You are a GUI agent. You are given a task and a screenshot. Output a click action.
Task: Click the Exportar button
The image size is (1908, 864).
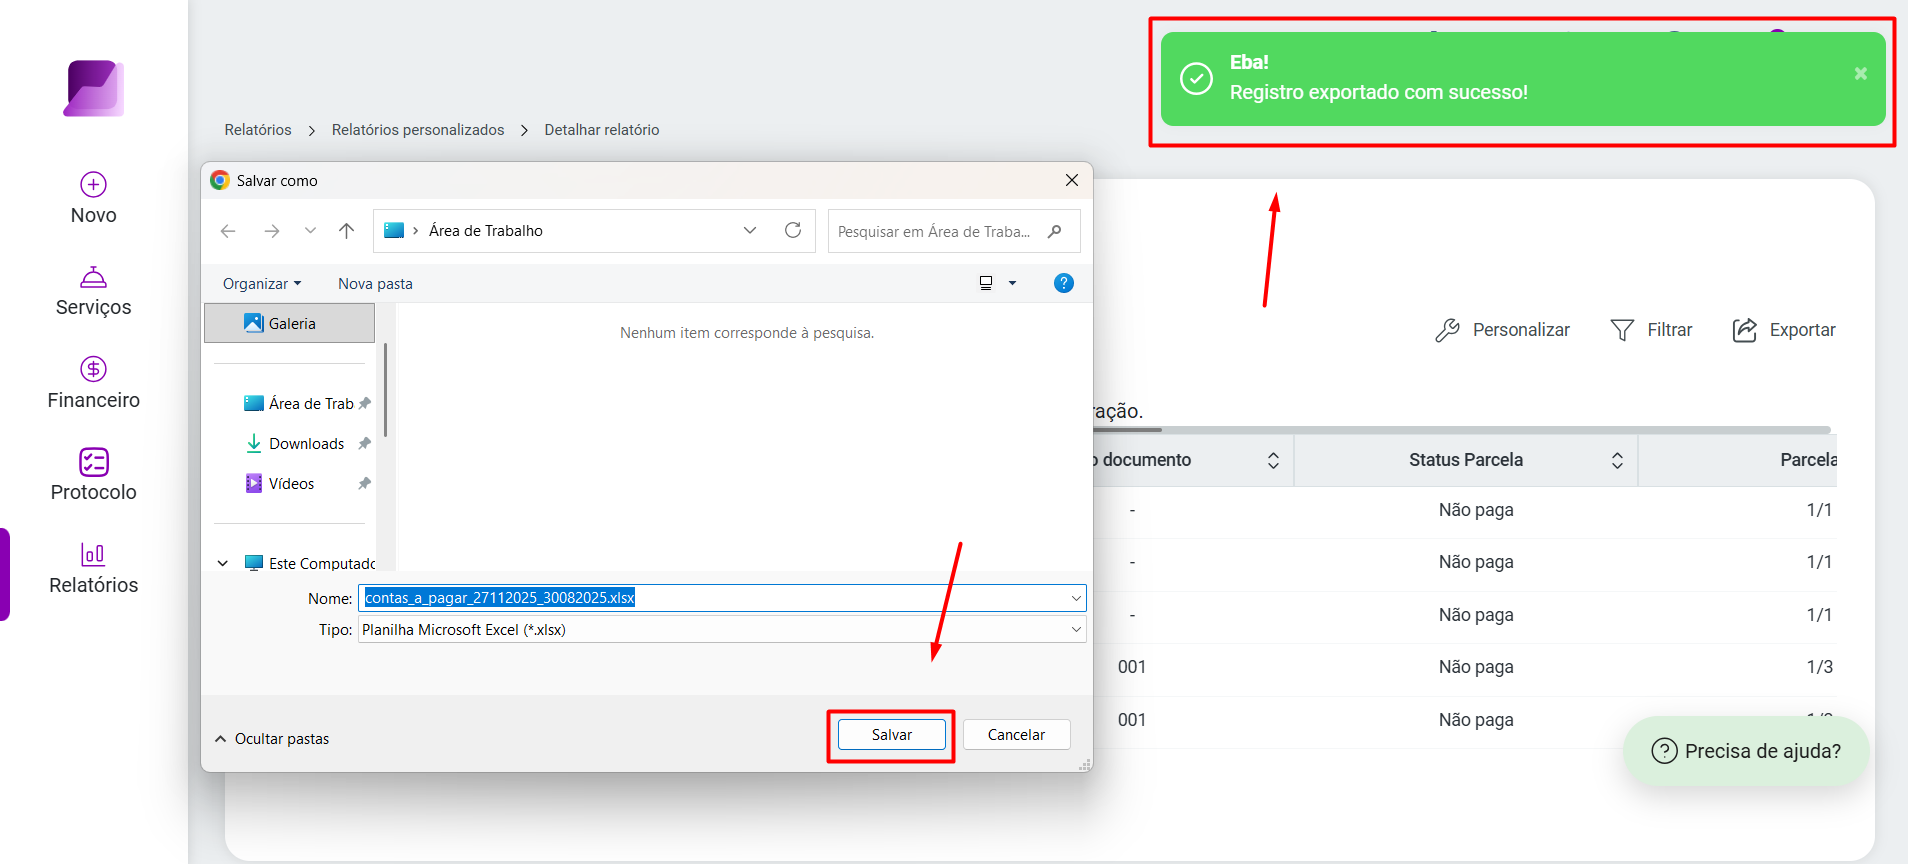[x=1783, y=330]
